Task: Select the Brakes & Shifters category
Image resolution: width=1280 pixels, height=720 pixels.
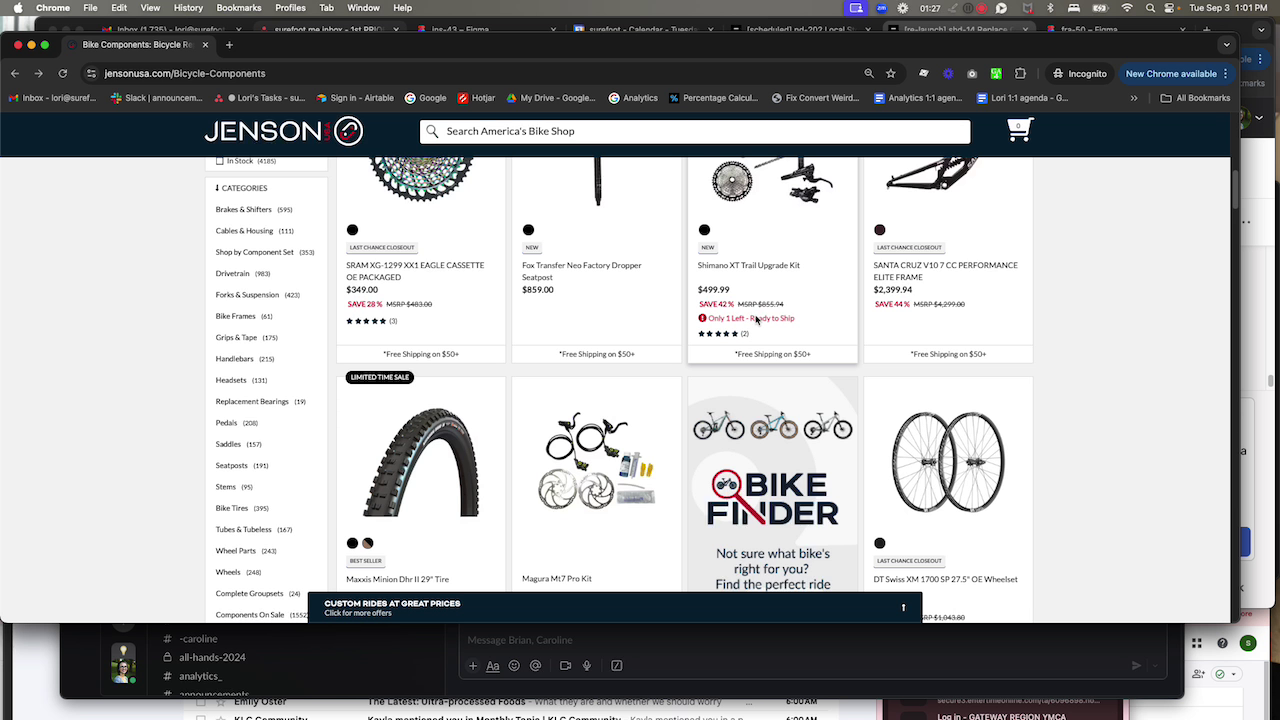Action: click(243, 210)
